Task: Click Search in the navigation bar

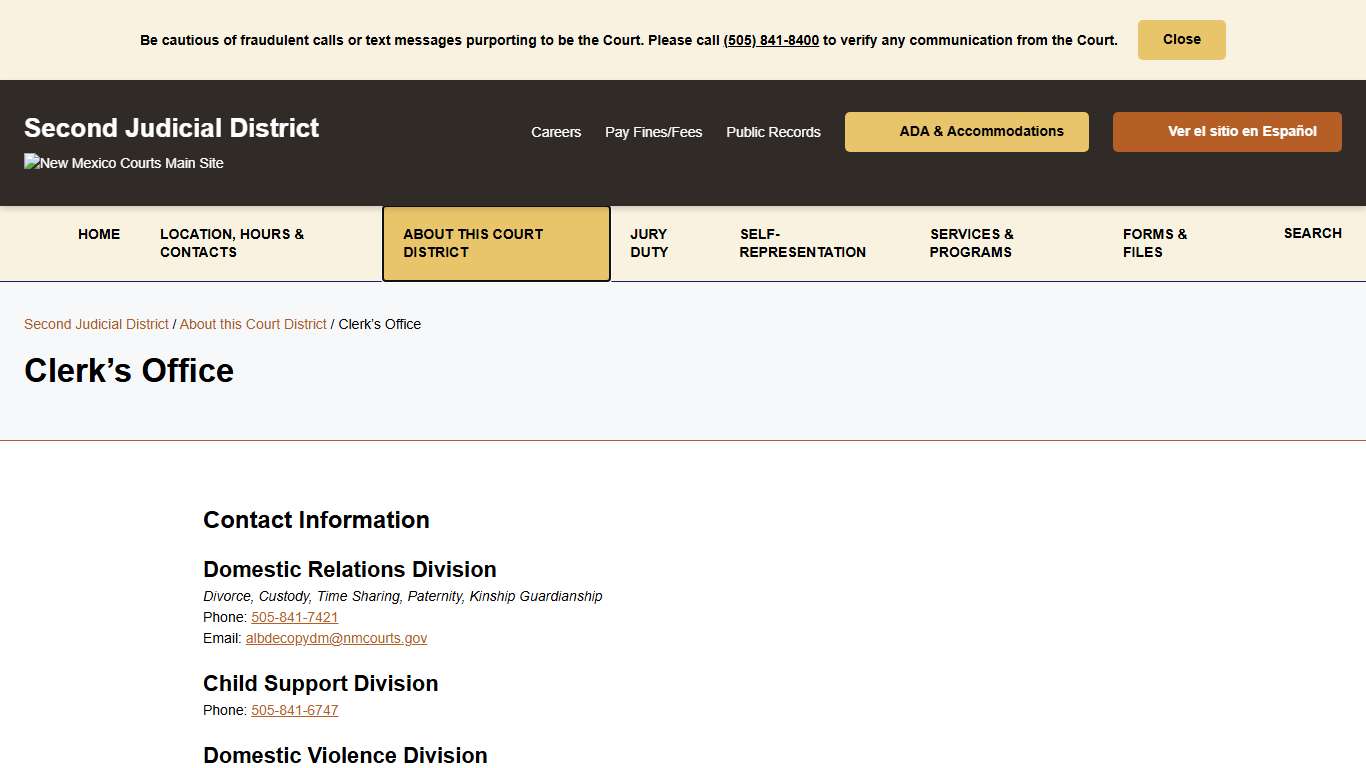Action: (x=1312, y=233)
